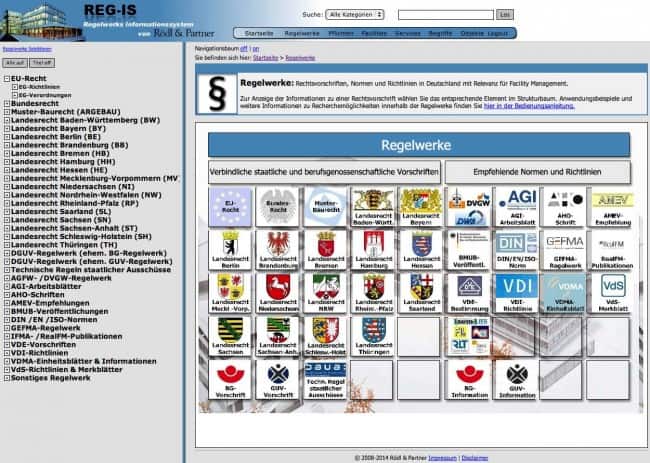
Task: Open the Disclaimer footer link
Action: [x=475, y=458]
